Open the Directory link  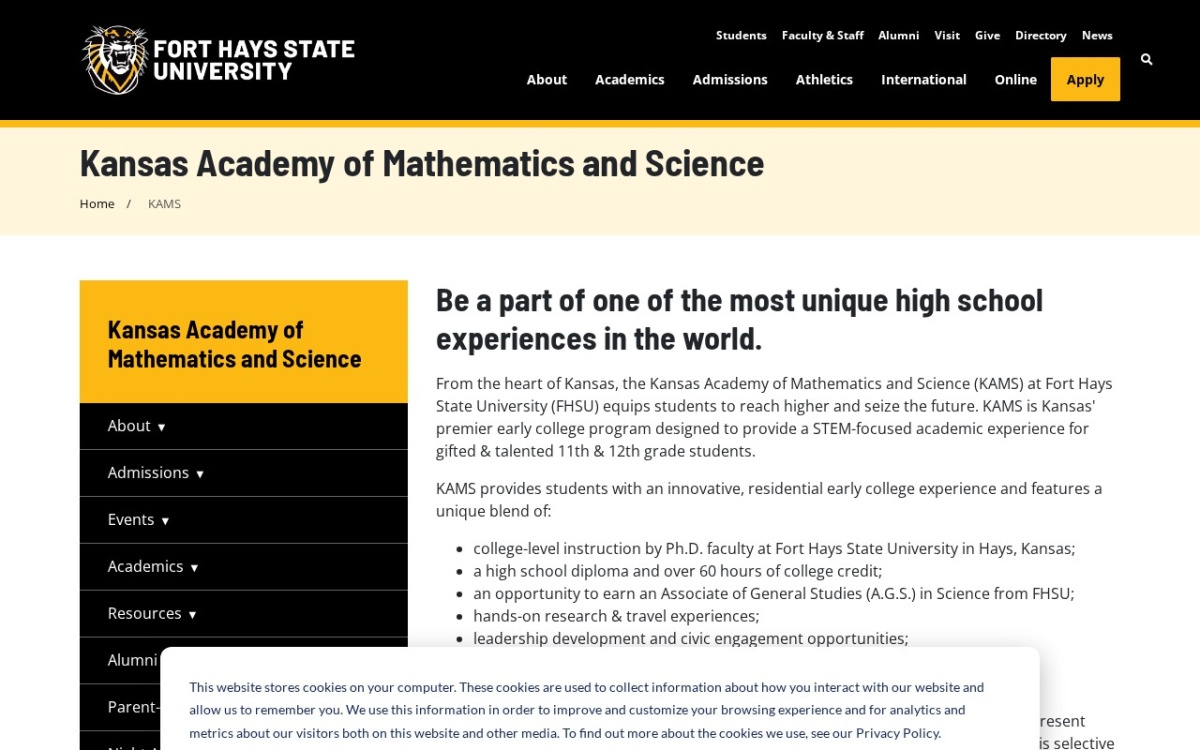[x=1040, y=35]
